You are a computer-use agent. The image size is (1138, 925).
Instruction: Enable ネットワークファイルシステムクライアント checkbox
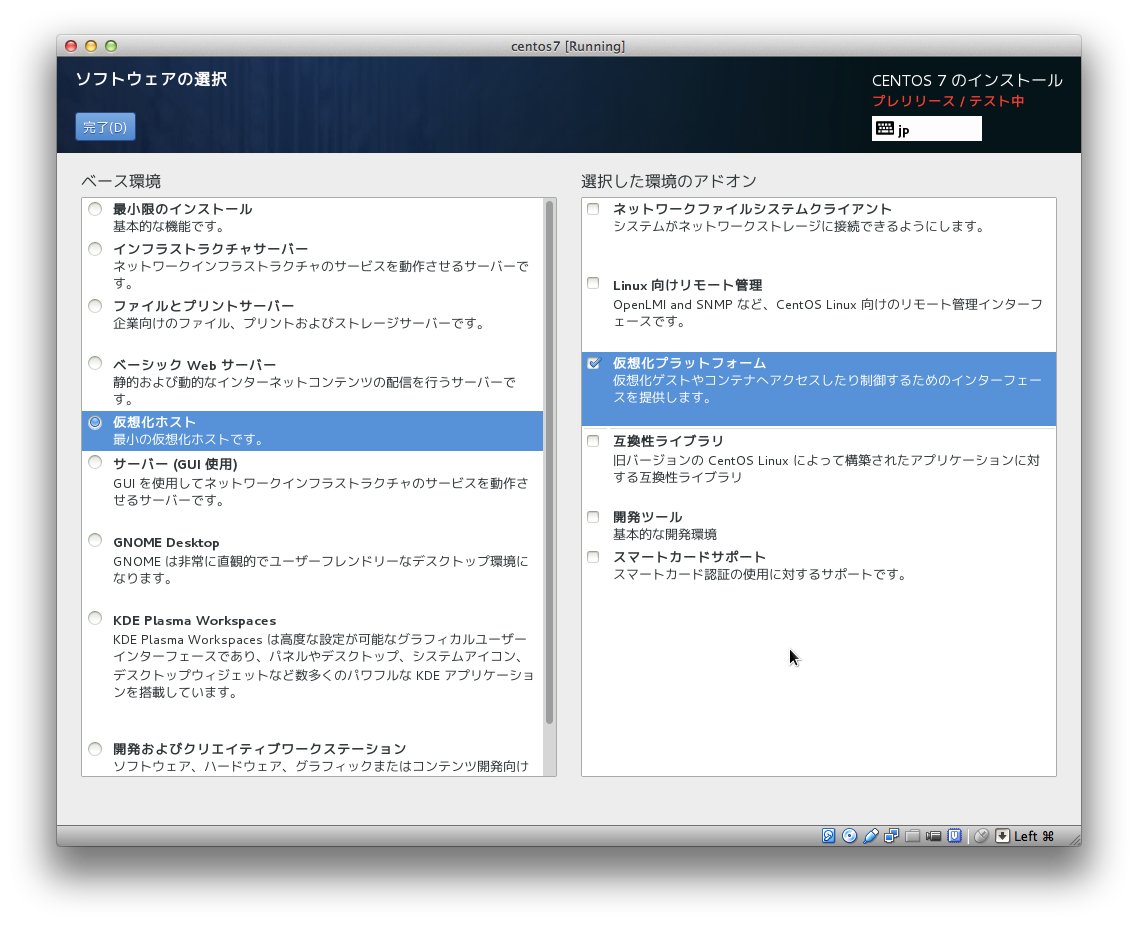593,209
